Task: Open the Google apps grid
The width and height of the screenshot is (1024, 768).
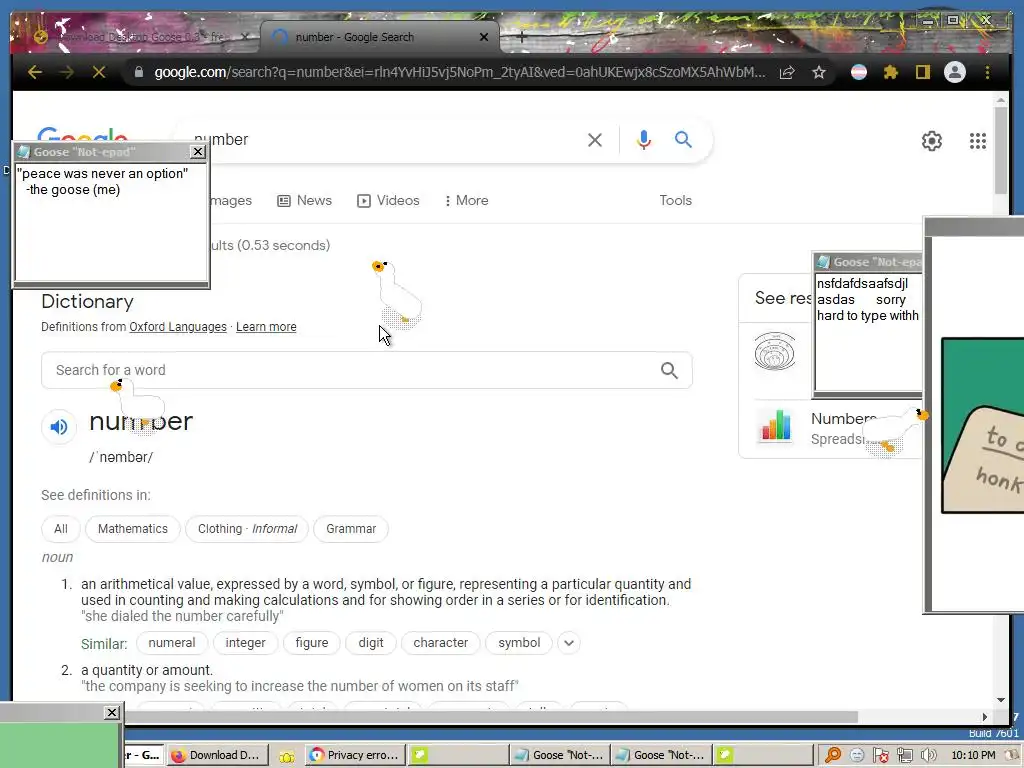Action: click(x=978, y=140)
